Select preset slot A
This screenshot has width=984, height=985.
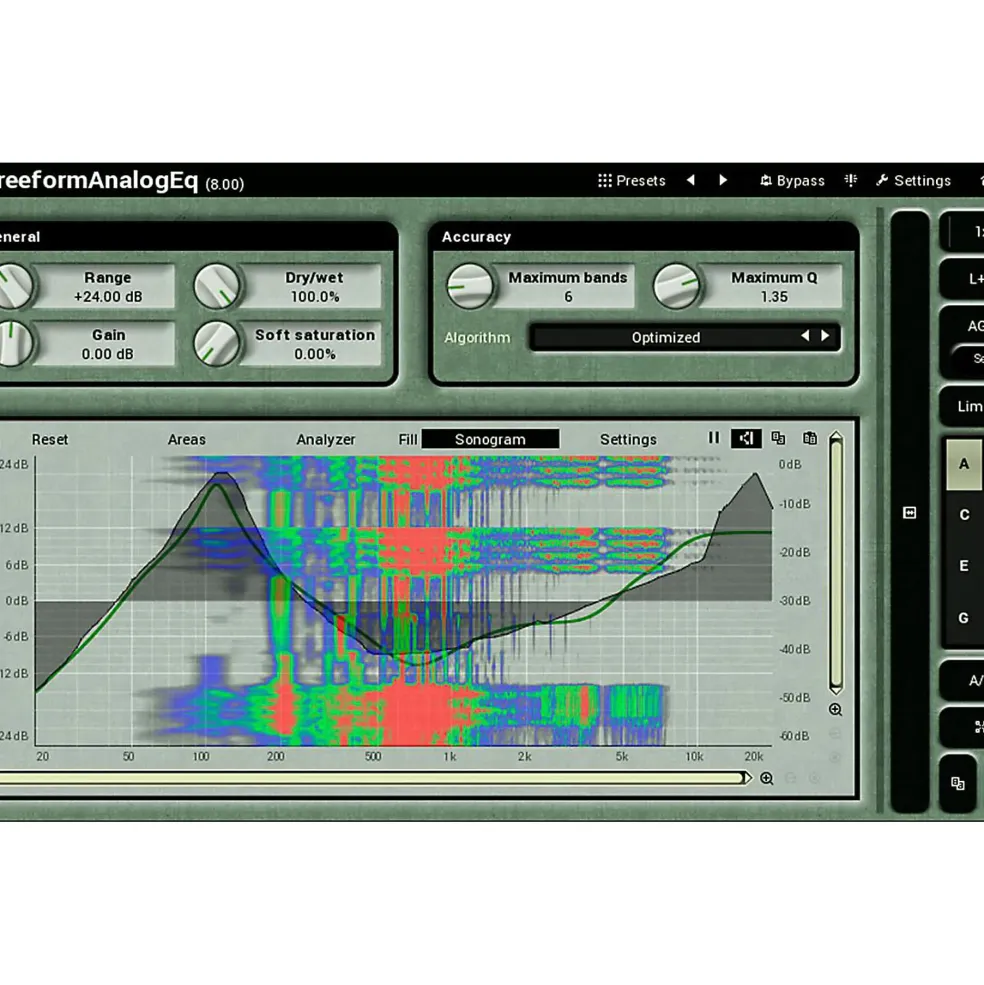click(x=964, y=464)
